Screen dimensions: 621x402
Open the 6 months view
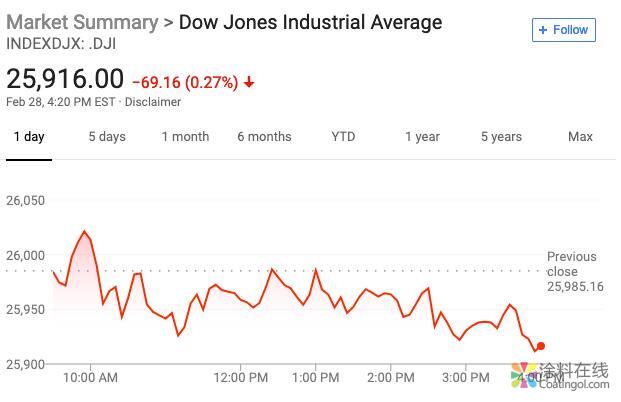pyautogui.click(x=264, y=137)
